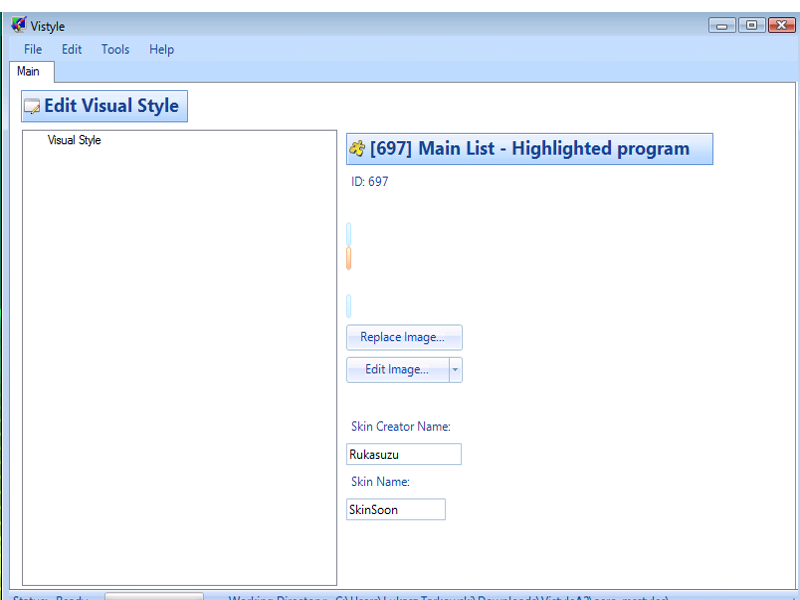Focus the Skin Name input field

395,509
